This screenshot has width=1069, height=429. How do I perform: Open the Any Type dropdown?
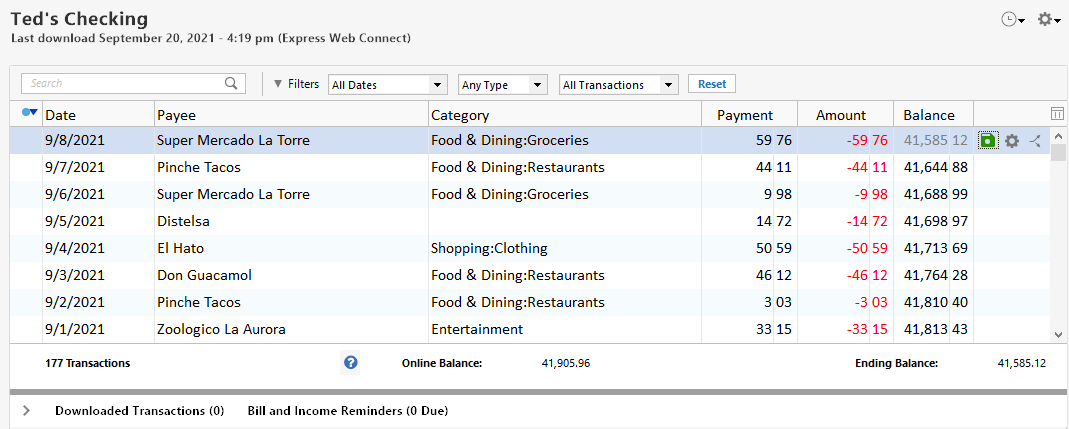click(x=502, y=85)
